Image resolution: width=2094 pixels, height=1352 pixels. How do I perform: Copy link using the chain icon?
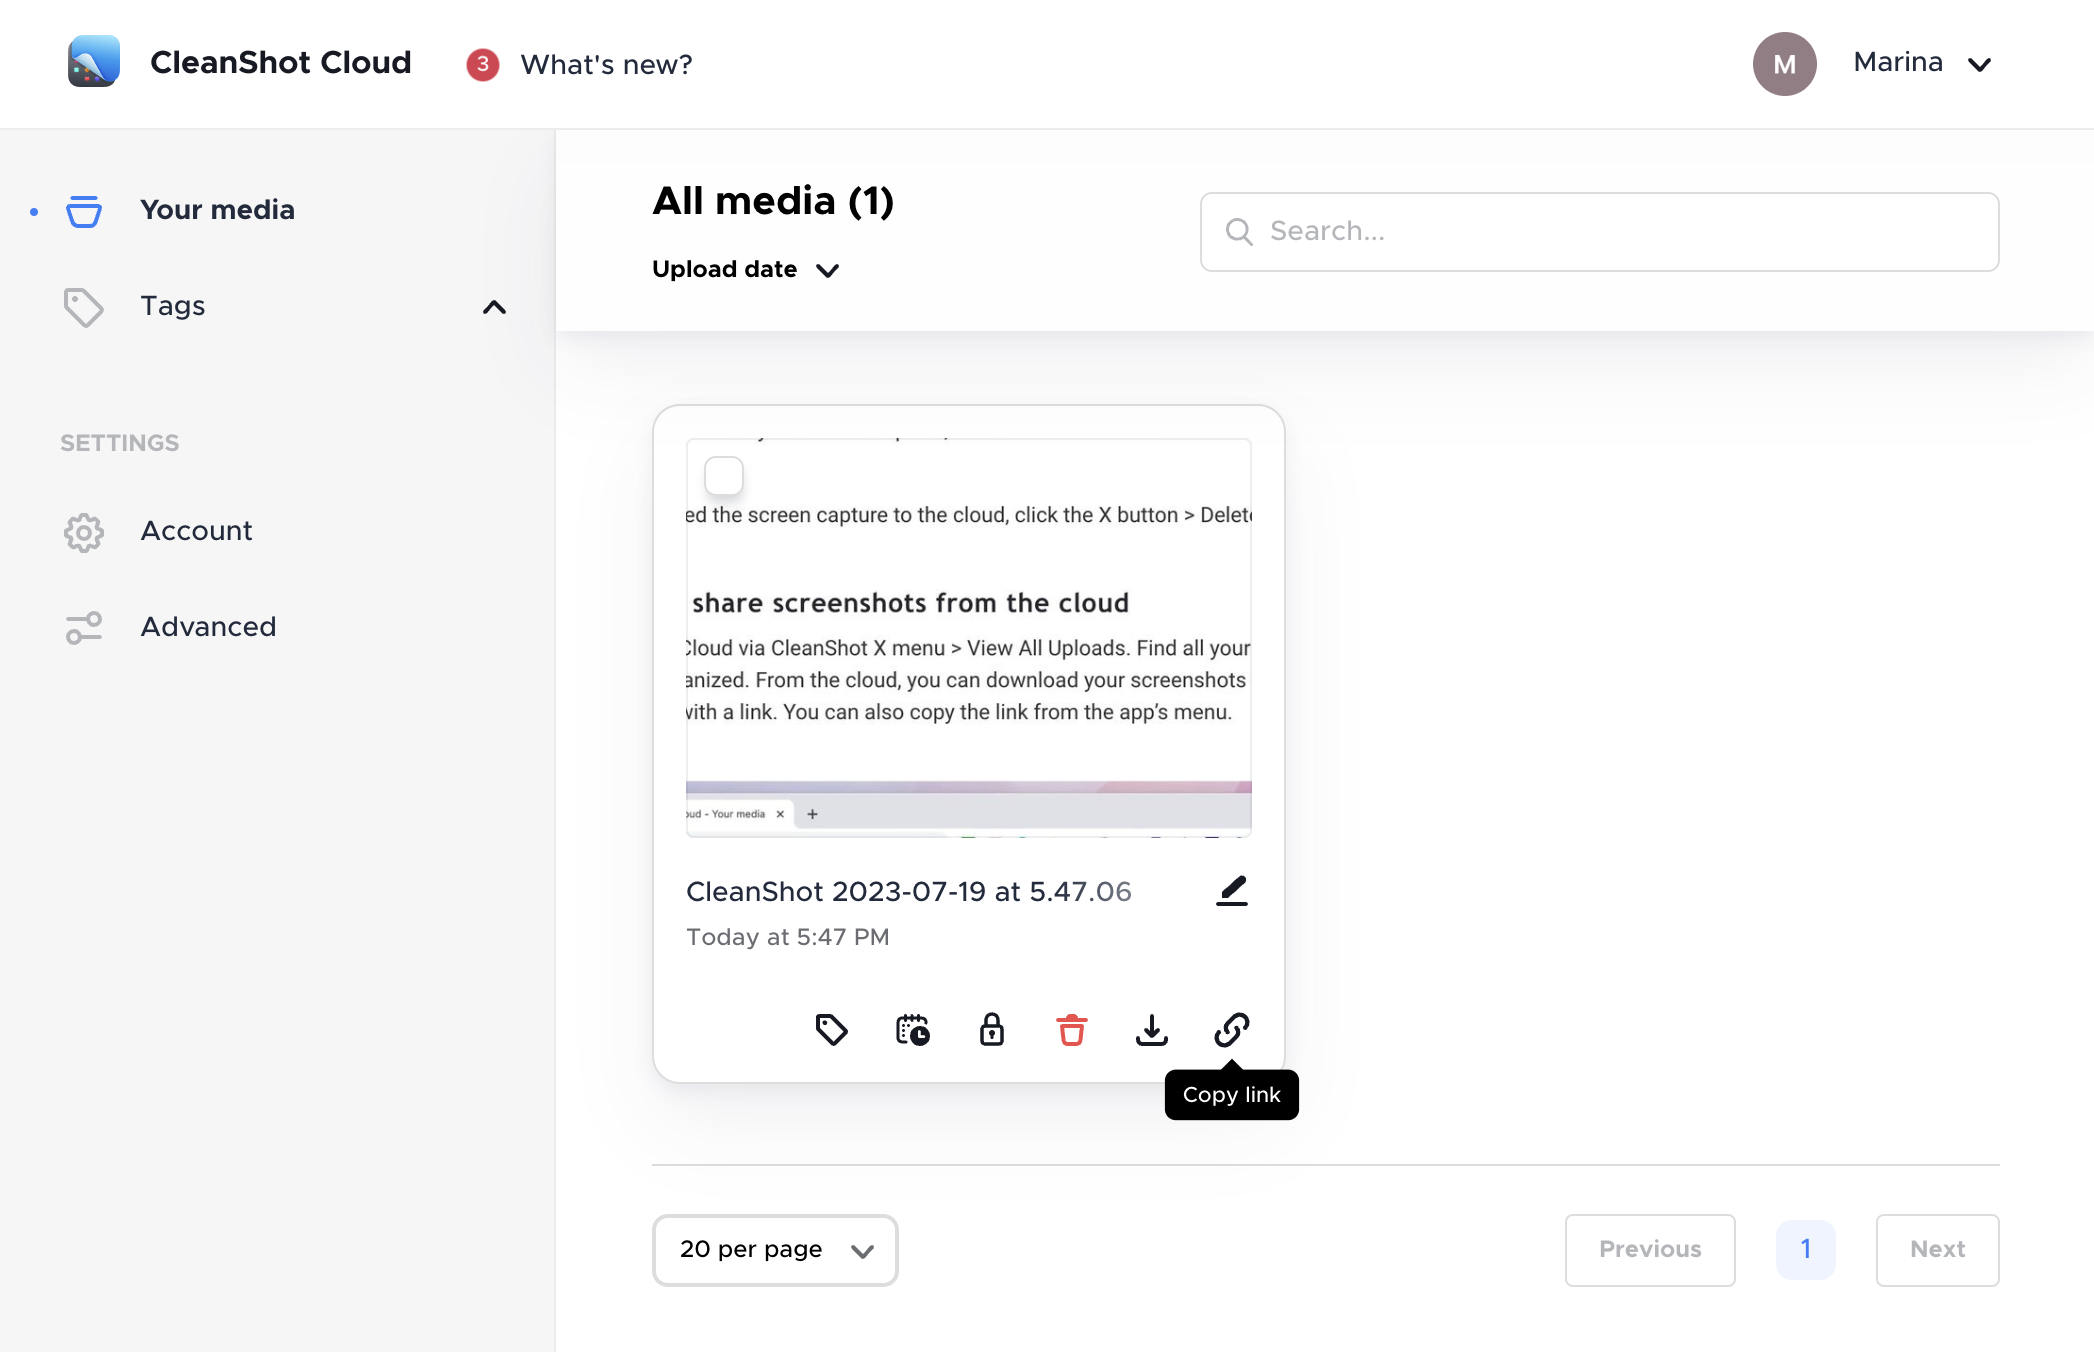click(x=1232, y=1029)
